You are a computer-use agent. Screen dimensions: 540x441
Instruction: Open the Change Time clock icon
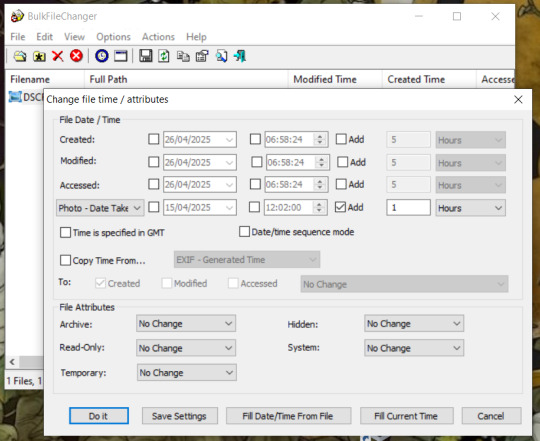(102, 55)
